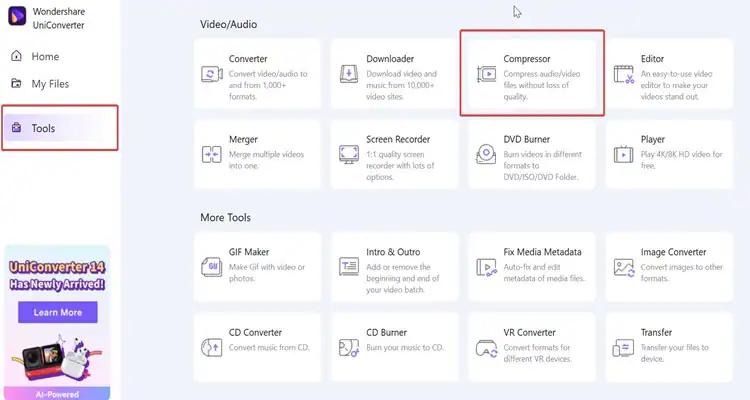Click the Intro & Outro icon
This screenshot has height=400, width=750.
(349, 267)
